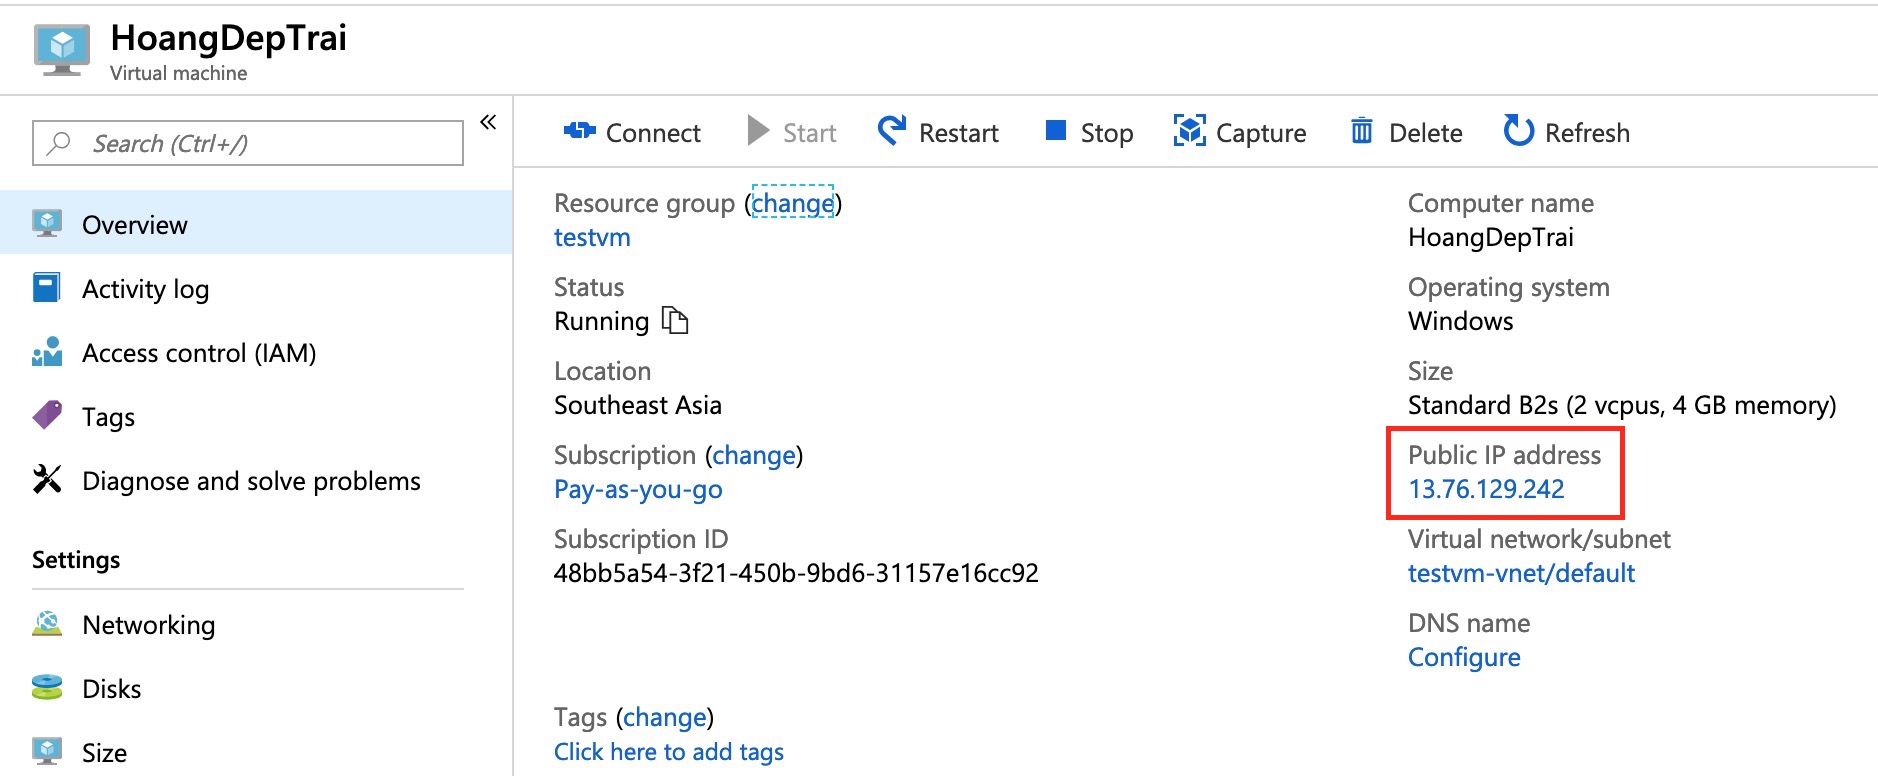Open Activity log in sidebar
Screen dimensions: 1878x776
pyautogui.click(x=145, y=289)
